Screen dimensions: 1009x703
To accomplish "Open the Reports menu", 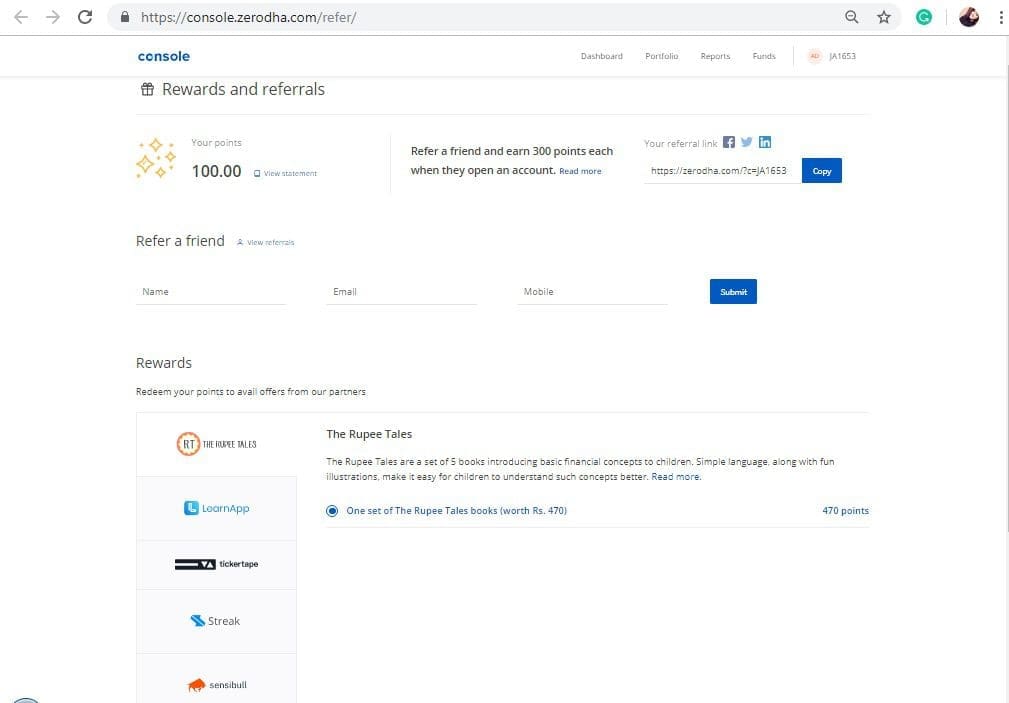I will (x=715, y=56).
